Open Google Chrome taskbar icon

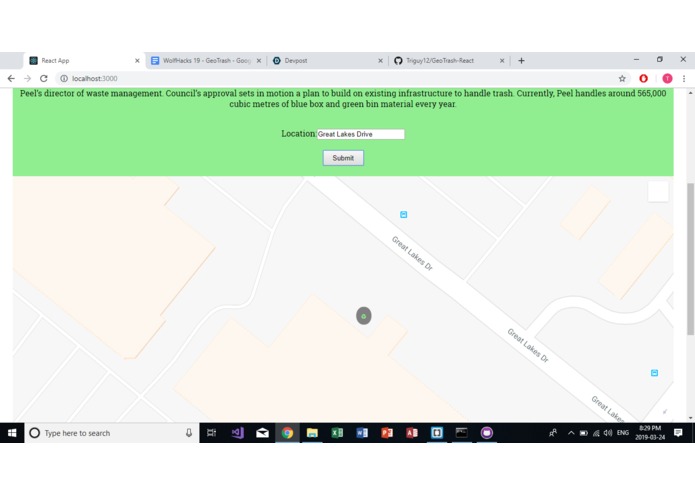point(287,433)
